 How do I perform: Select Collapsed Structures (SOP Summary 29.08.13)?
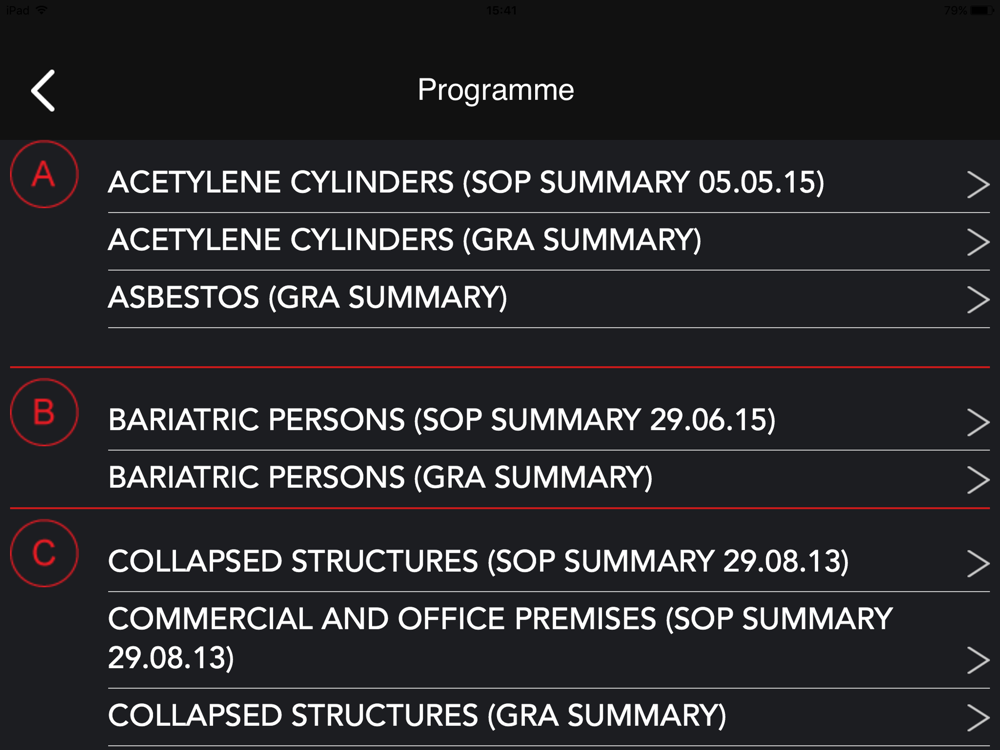[x=548, y=562]
